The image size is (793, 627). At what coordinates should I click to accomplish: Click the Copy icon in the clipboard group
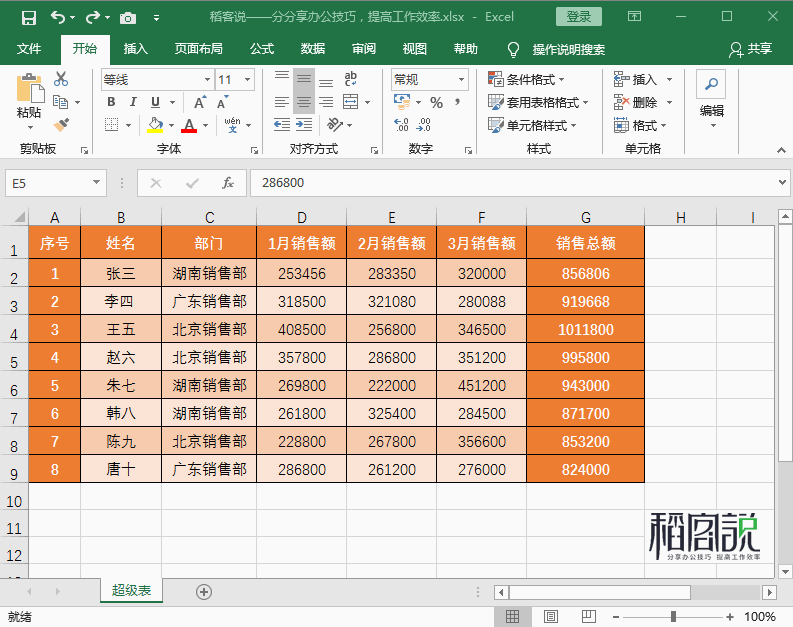(x=60, y=102)
